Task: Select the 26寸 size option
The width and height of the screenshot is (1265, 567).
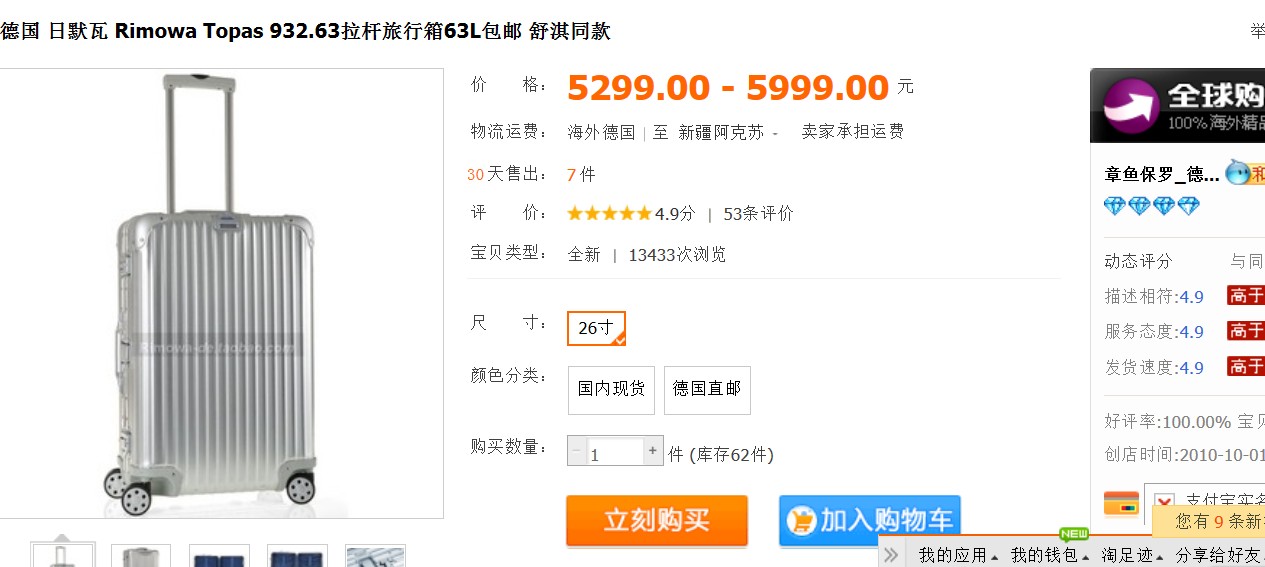Action: click(x=596, y=328)
